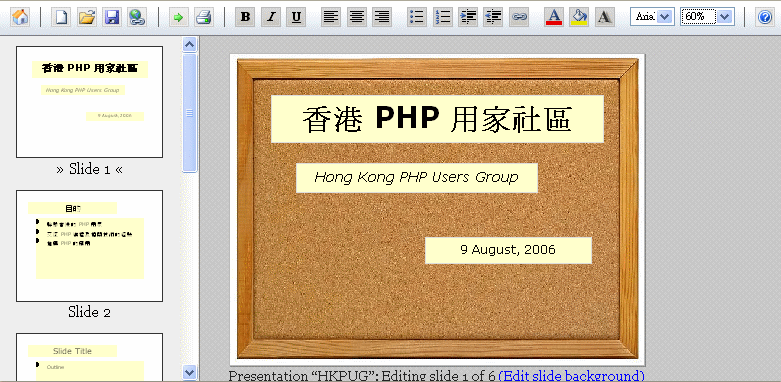Center align the text

357,17
